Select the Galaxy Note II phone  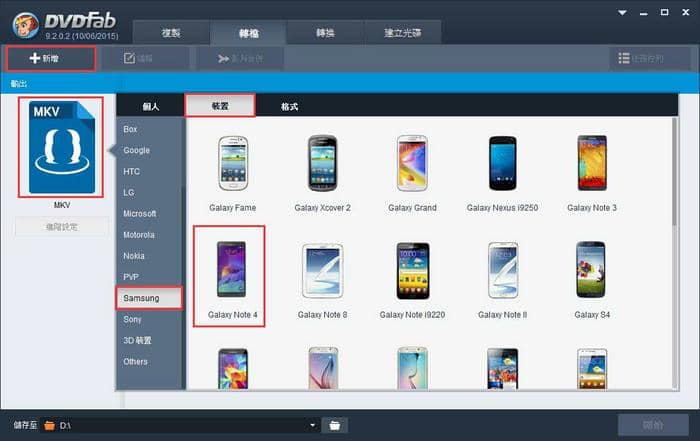tap(502, 281)
